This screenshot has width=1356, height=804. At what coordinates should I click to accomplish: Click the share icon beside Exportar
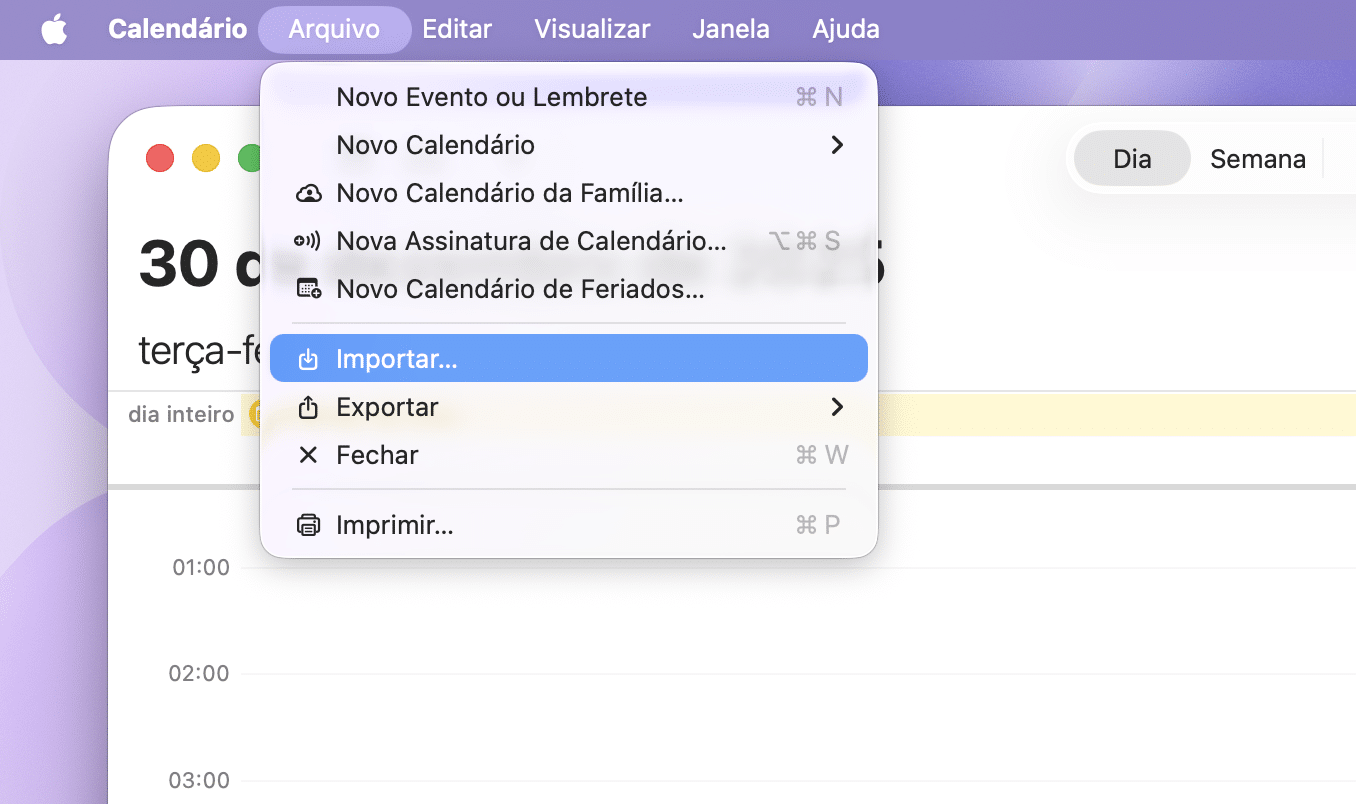click(x=309, y=407)
